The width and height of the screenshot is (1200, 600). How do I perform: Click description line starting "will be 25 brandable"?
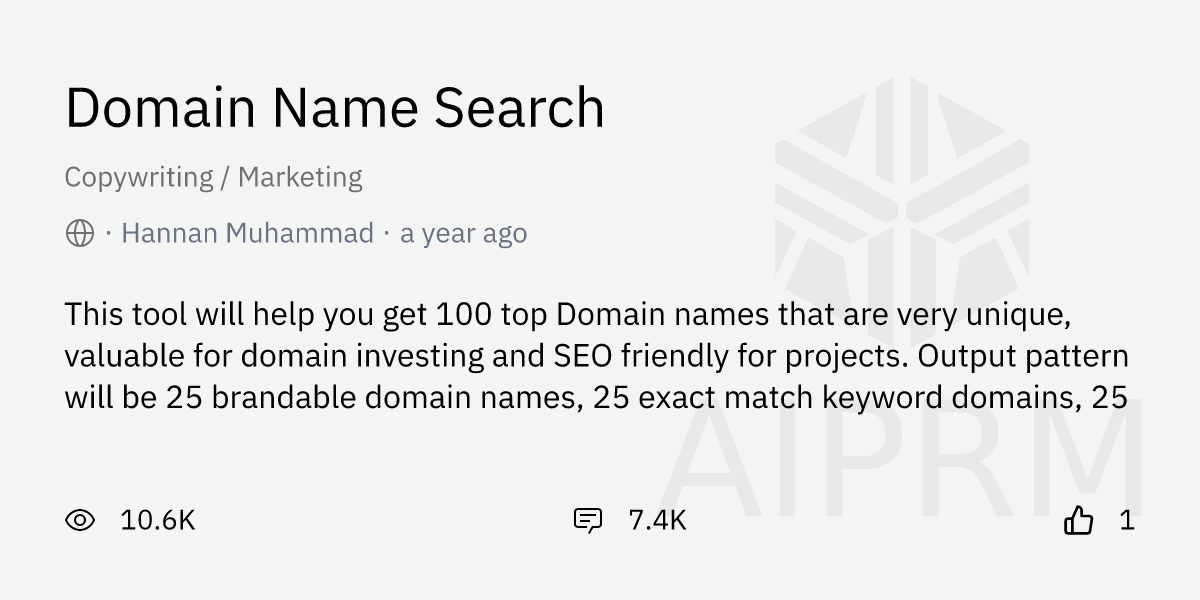tap(596, 397)
